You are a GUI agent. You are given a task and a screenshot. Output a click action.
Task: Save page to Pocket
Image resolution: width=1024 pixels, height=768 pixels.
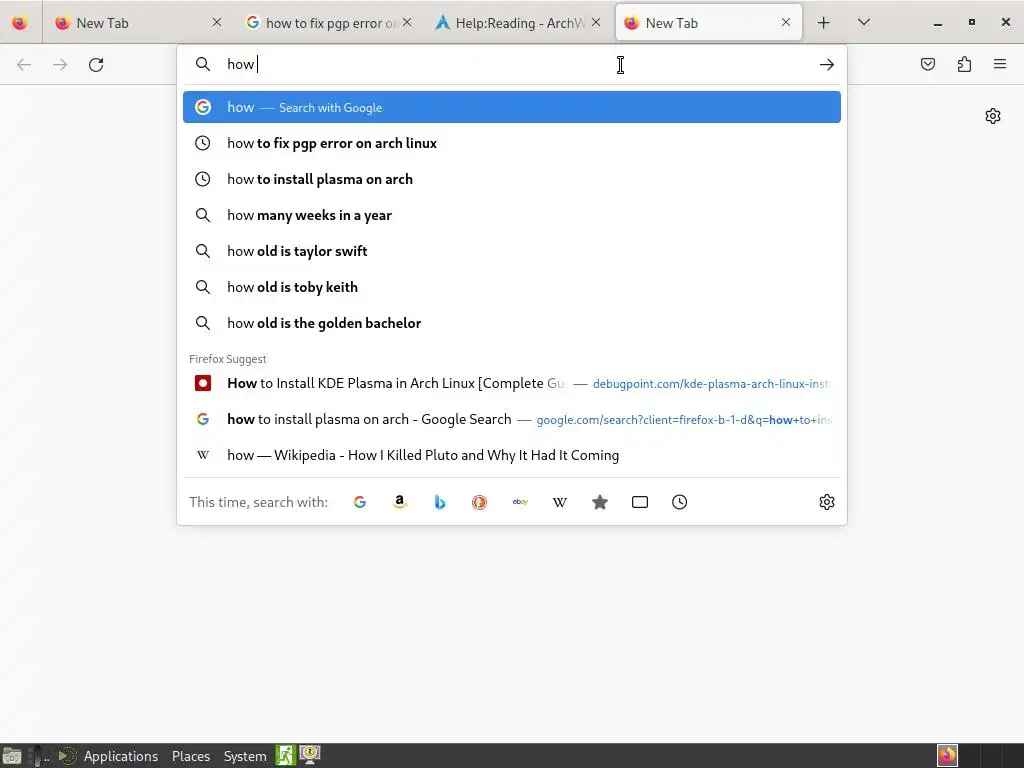[x=927, y=64]
